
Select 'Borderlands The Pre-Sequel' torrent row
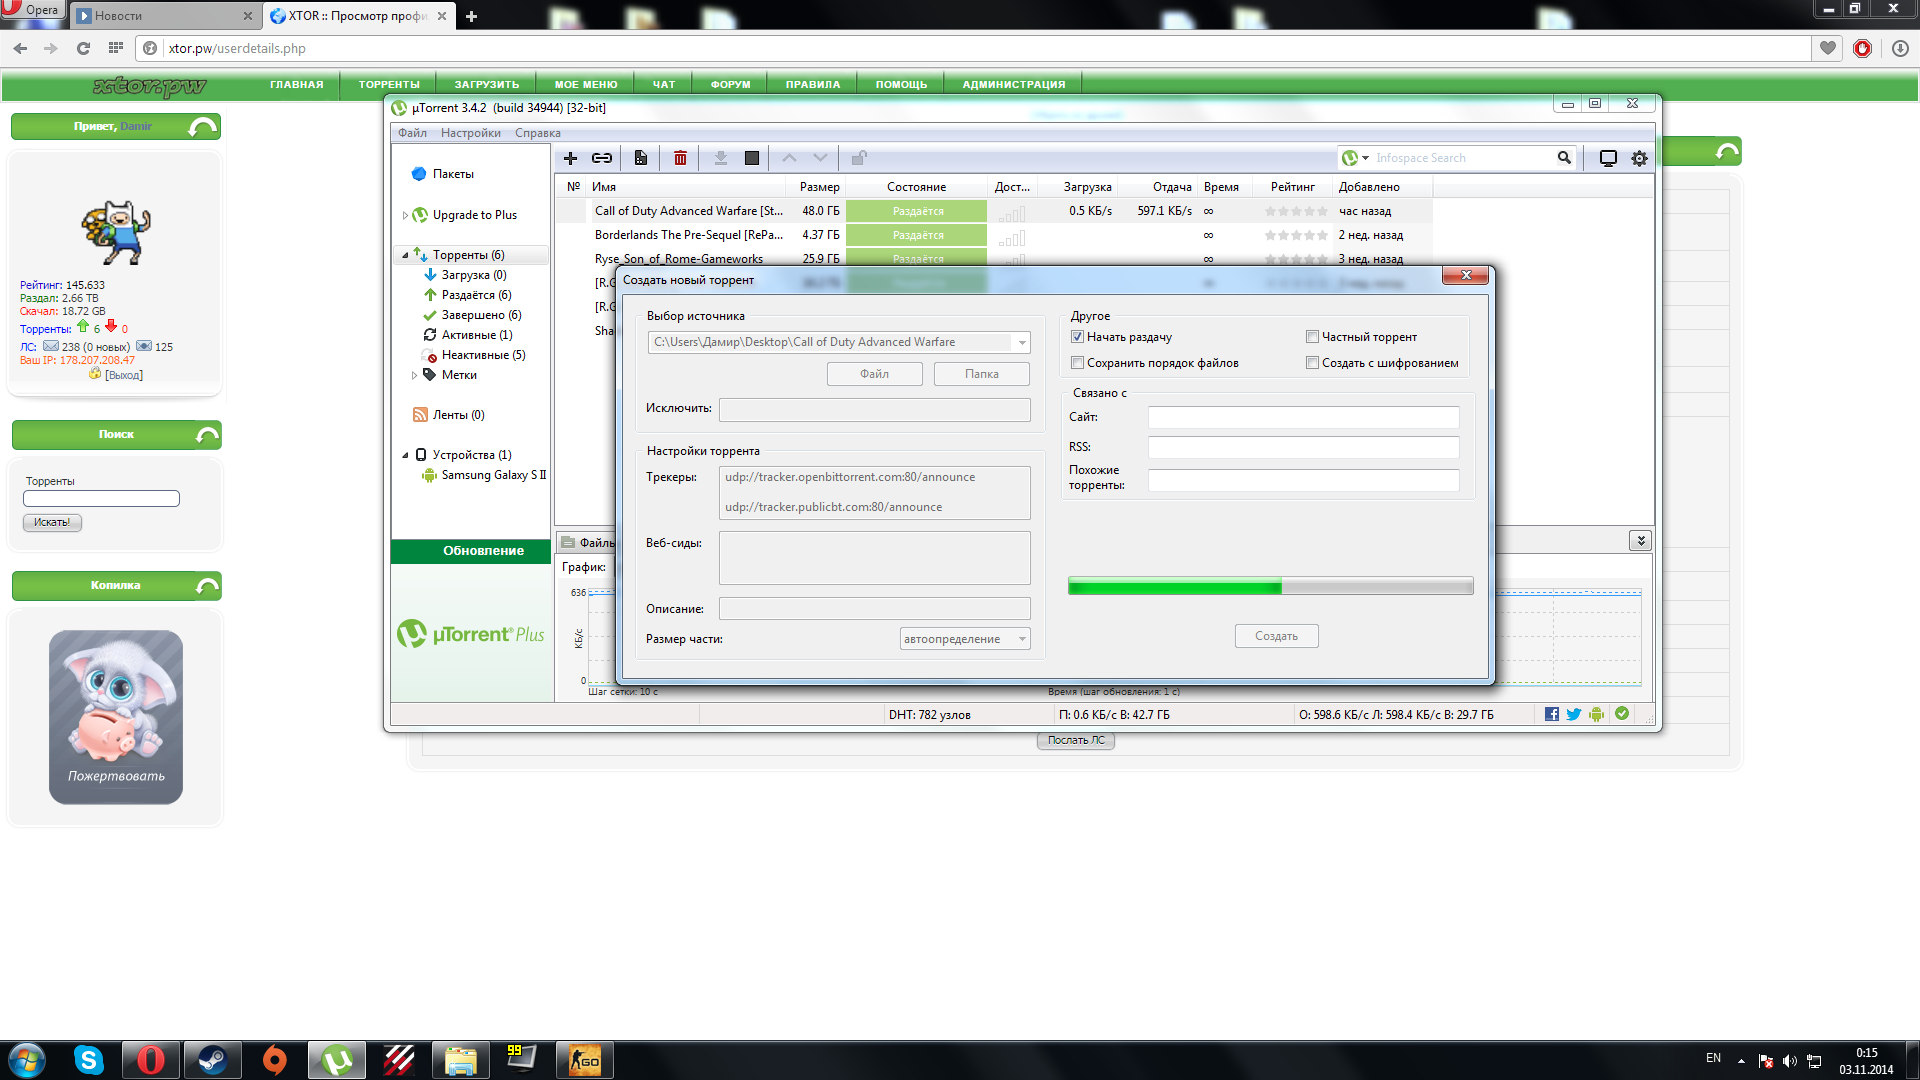tap(994, 235)
